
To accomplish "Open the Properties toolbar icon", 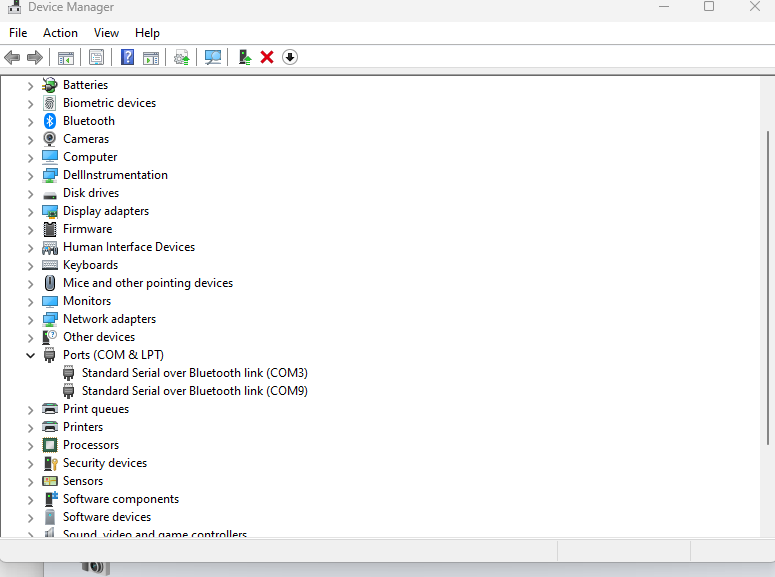I will point(96,57).
